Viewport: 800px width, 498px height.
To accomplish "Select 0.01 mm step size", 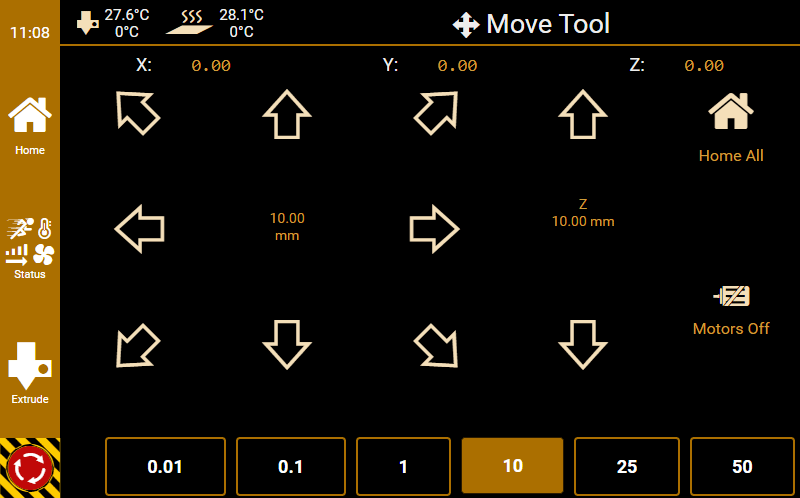I will click(165, 466).
